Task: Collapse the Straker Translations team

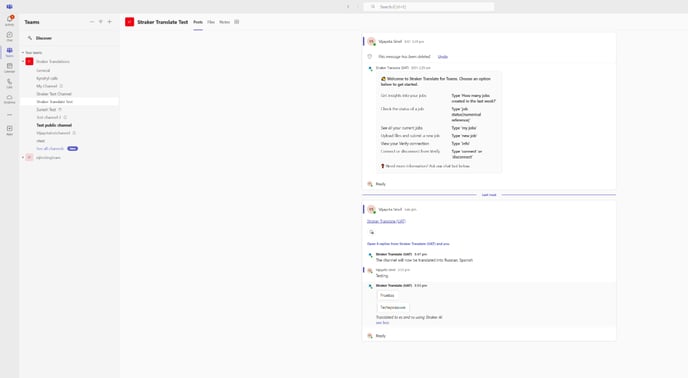Action: [23, 61]
